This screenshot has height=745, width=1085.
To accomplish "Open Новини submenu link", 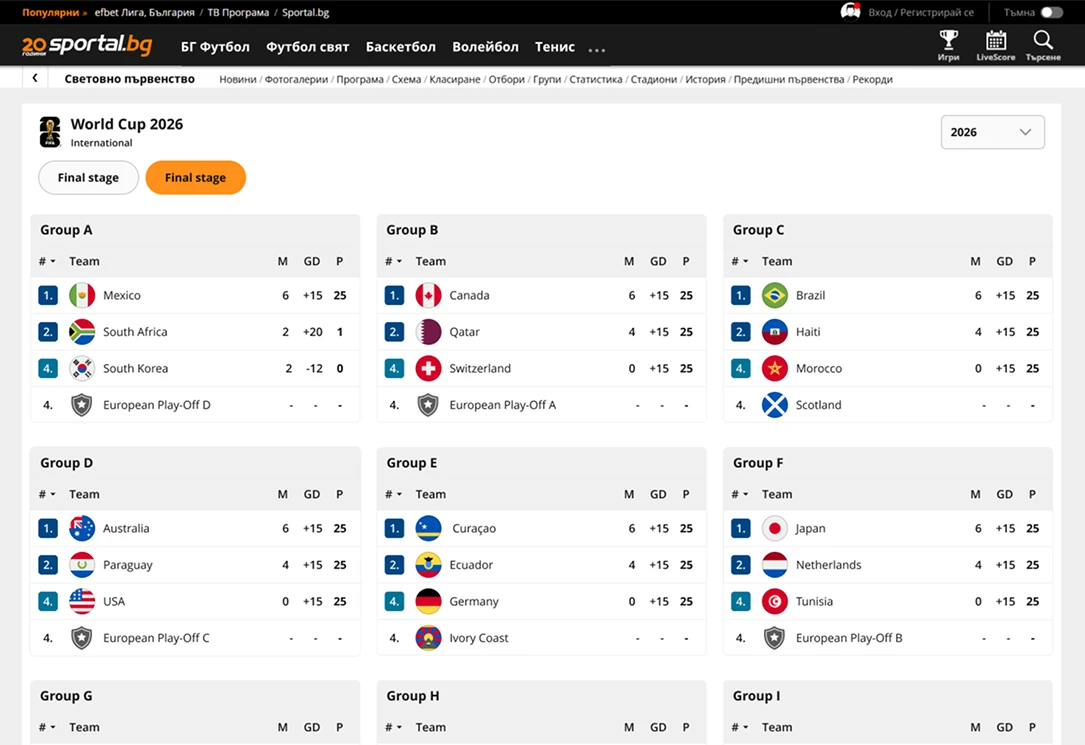I will tap(237, 80).
